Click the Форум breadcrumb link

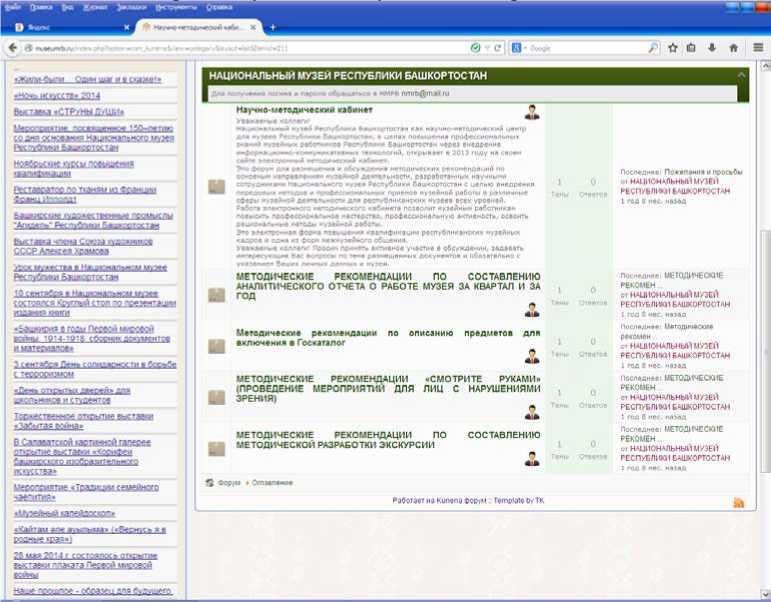click(x=229, y=482)
